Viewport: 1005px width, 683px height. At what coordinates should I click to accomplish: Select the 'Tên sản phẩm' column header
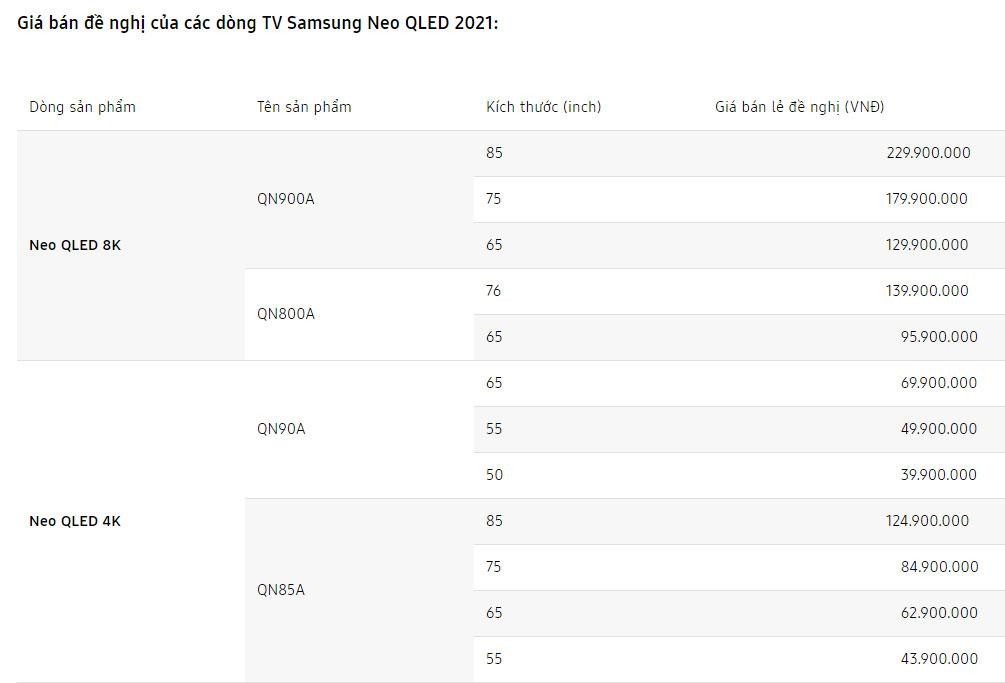304,107
